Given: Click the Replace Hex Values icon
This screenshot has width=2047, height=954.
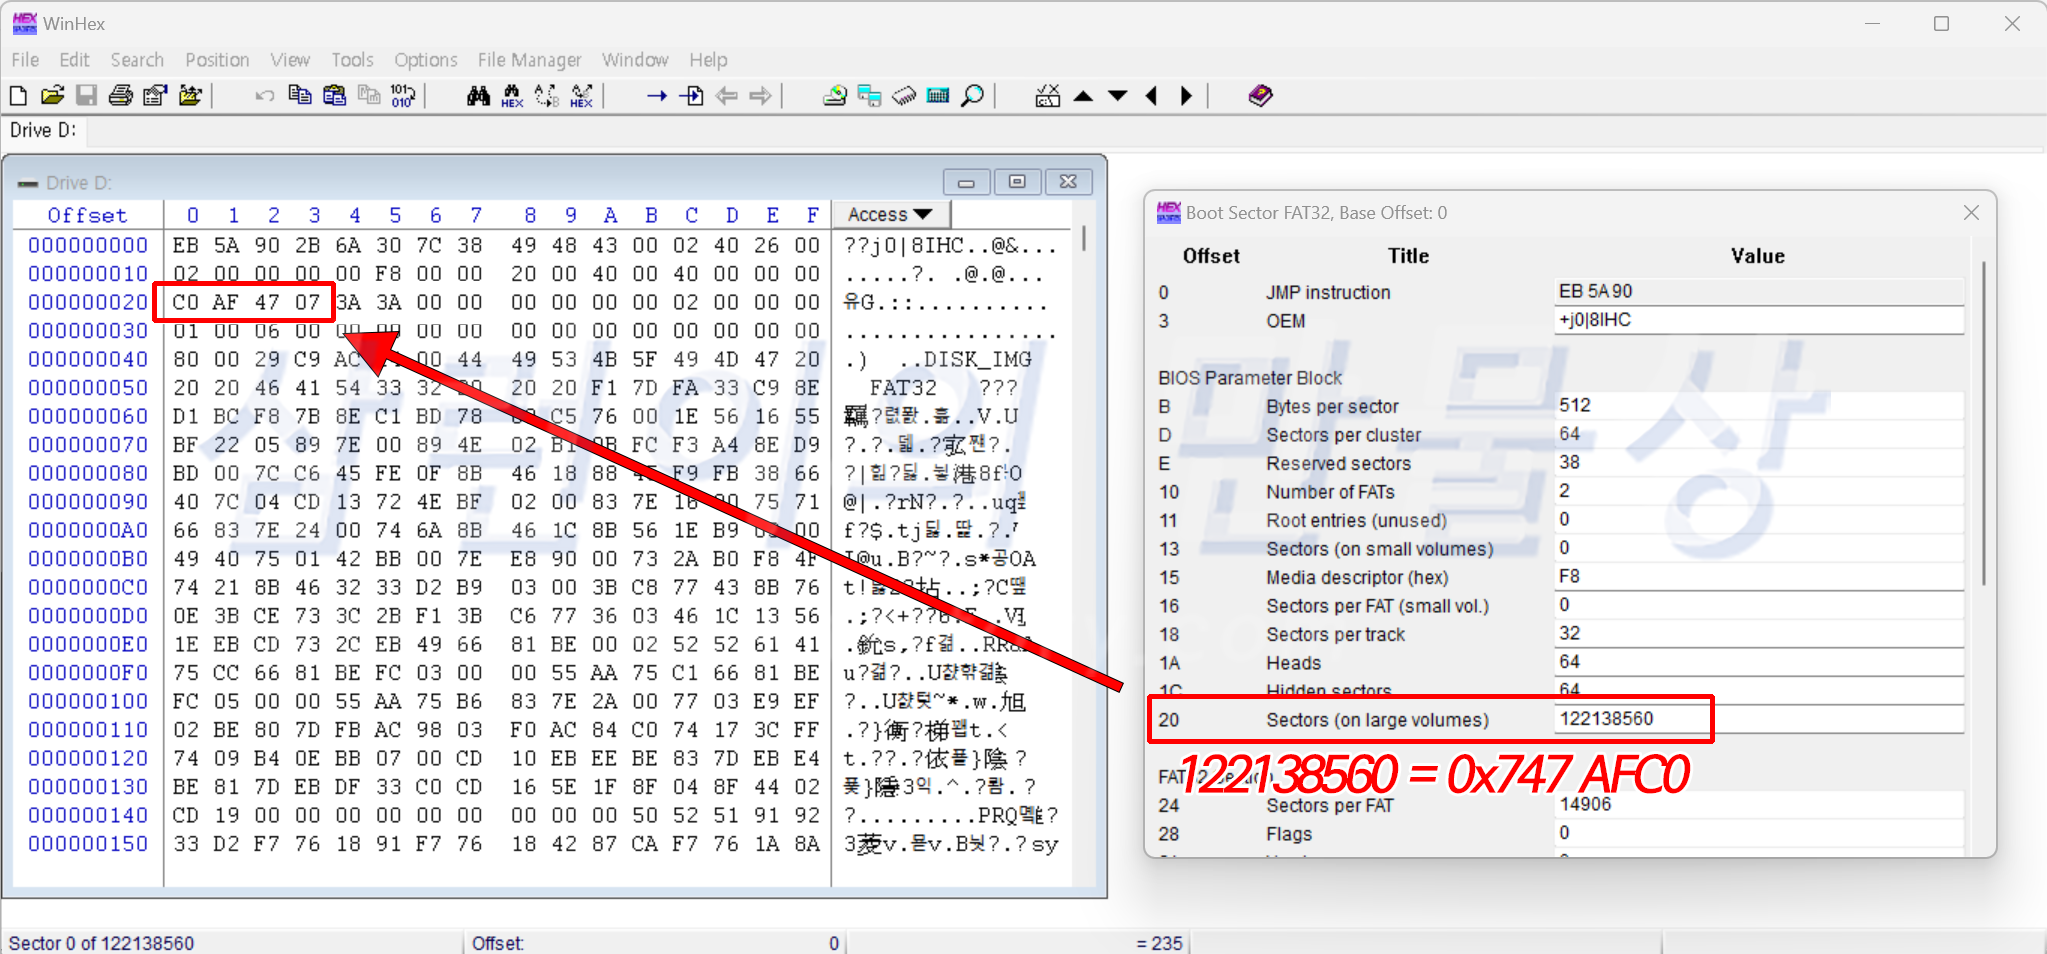Looking at the screenshot, I should [x=581, y=96].
